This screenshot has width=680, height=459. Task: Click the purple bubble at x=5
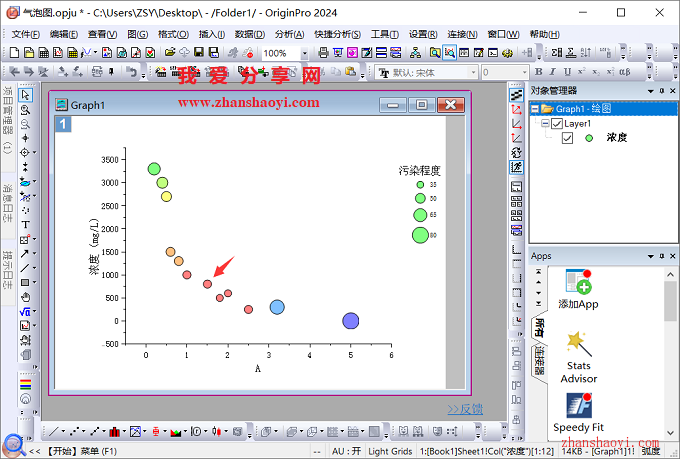(350, 321)
